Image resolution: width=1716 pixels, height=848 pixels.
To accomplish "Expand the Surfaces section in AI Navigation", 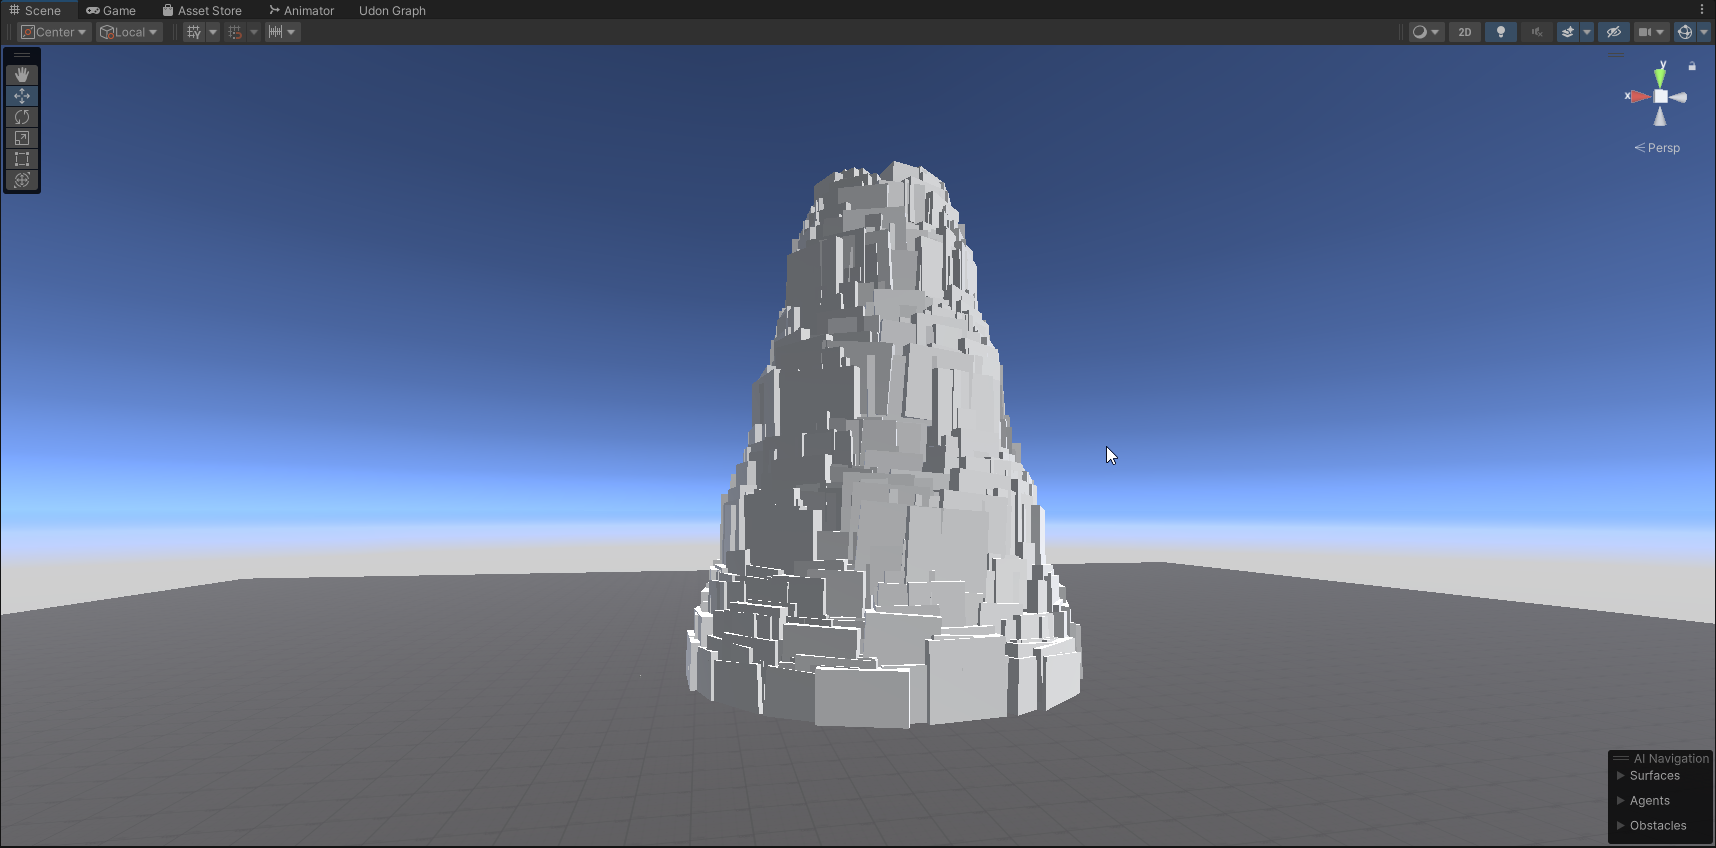I will (x=1654, y=776).
